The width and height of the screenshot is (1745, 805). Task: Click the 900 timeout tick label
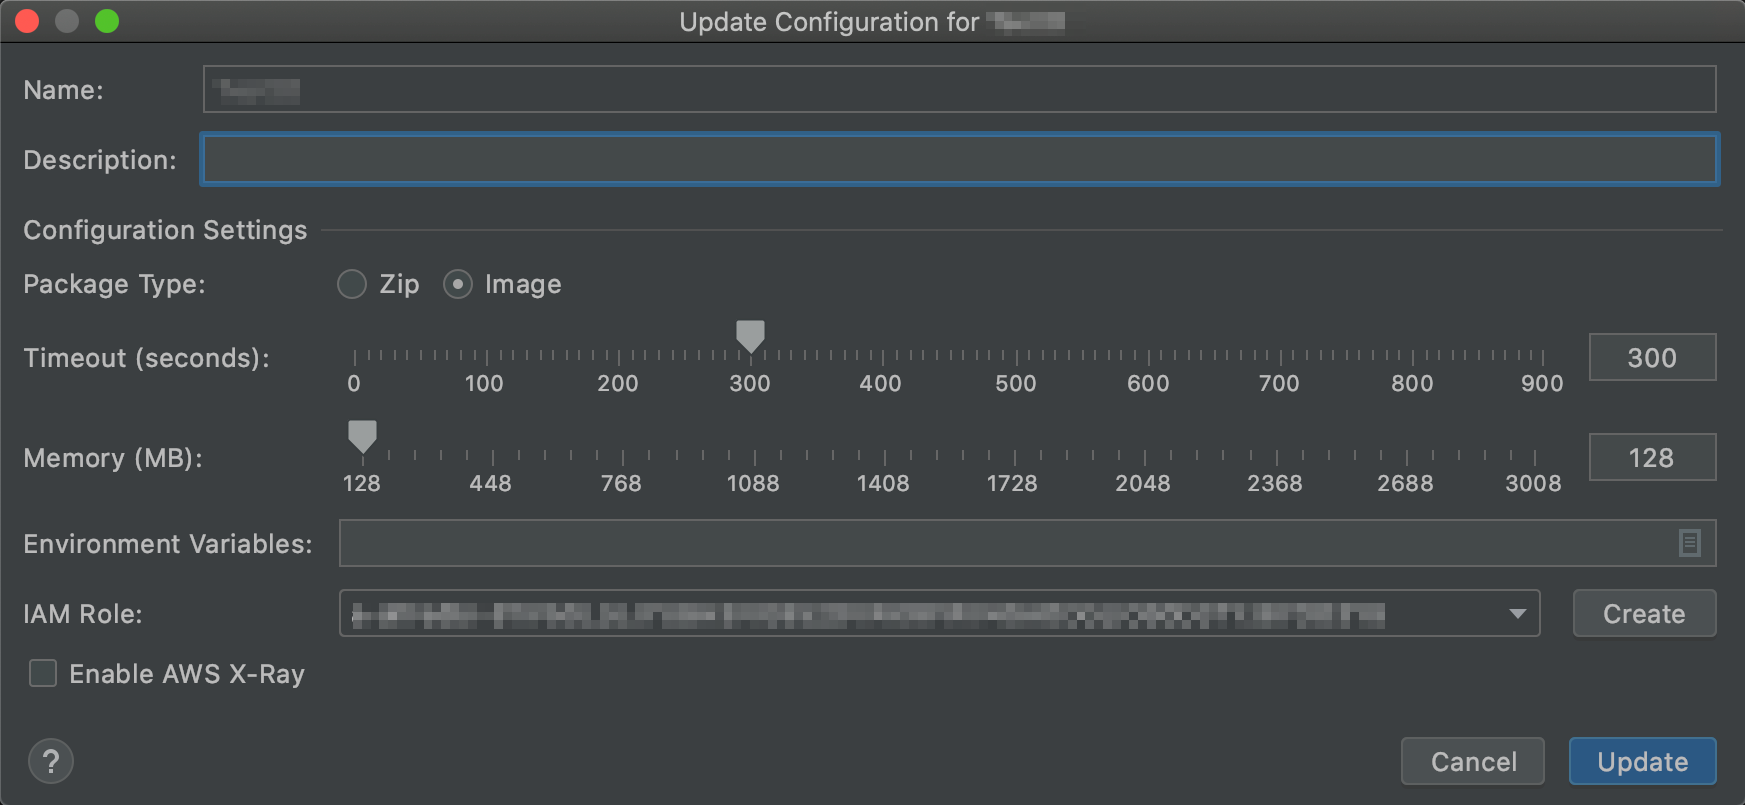coord(1542,383)
